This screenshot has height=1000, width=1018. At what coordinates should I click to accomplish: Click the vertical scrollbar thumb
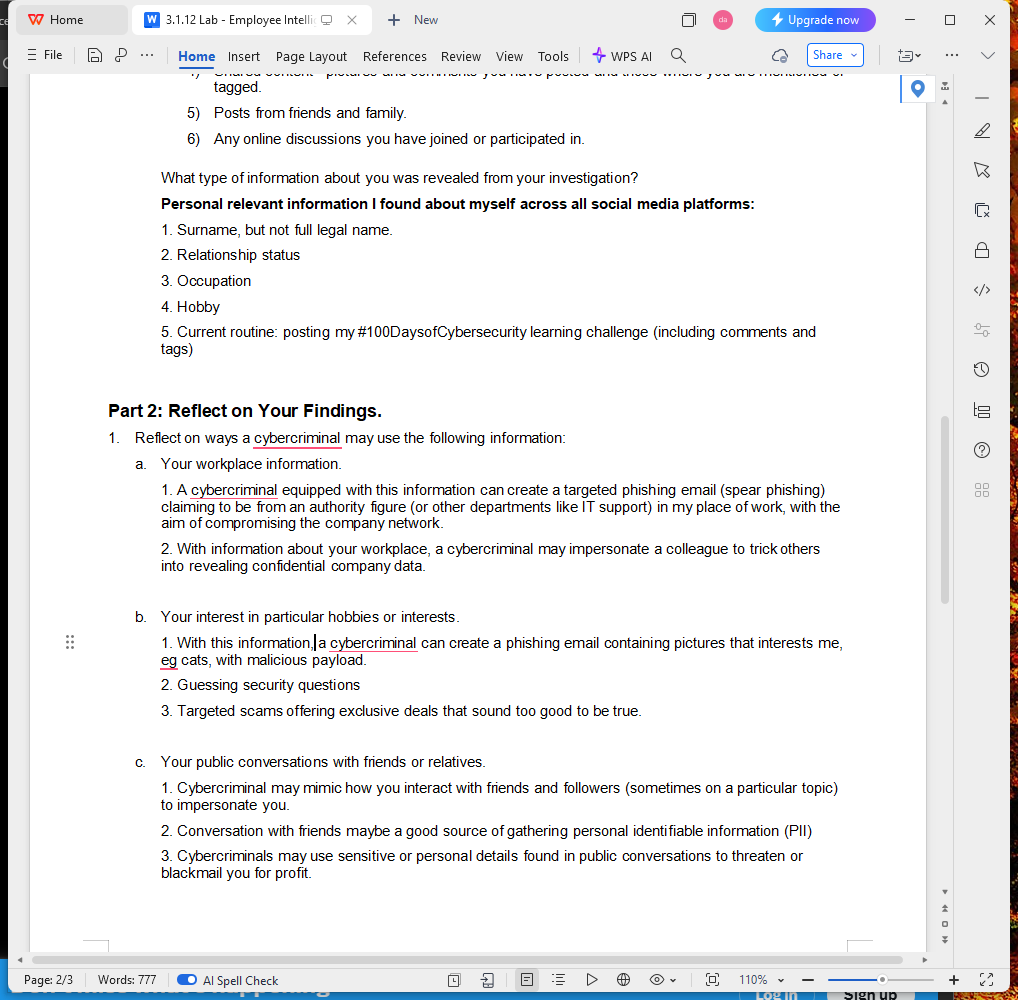pos(945,510)
